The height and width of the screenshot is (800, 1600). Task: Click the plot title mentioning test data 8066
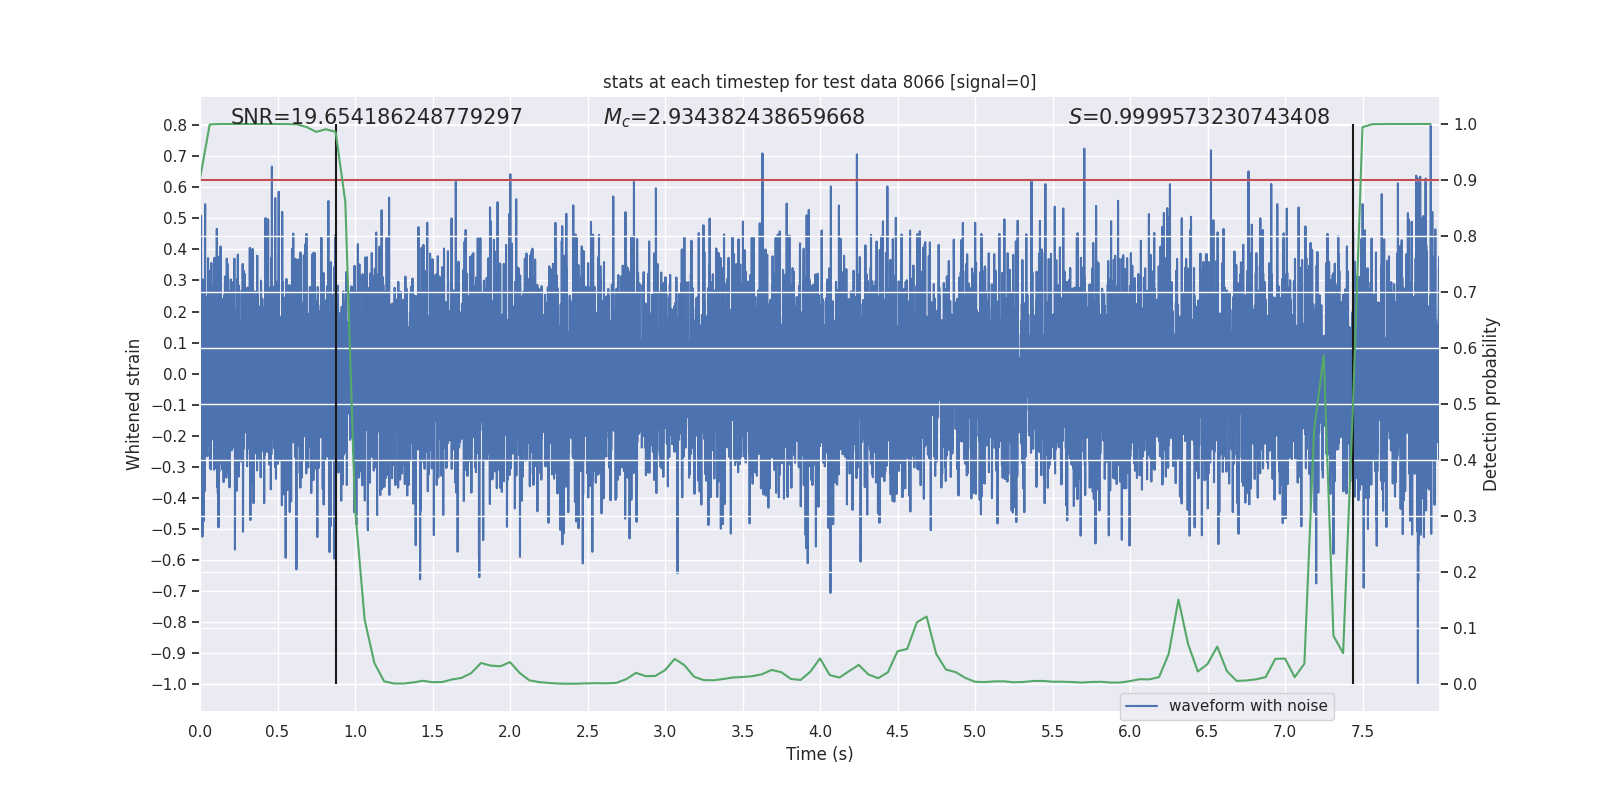coord(819,82)
